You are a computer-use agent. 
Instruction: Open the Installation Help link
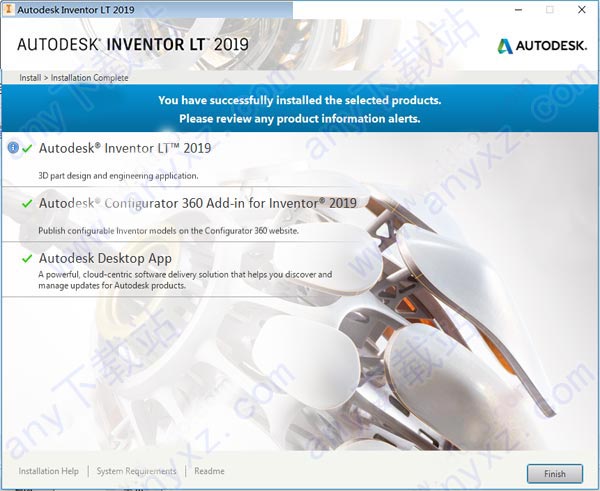point(49,471)
